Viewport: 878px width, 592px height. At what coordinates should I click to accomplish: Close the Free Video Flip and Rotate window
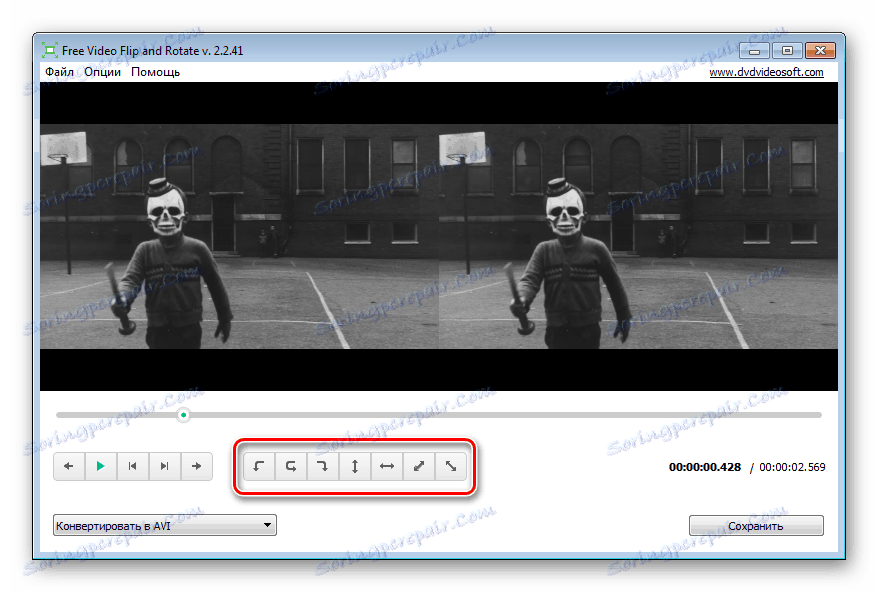tap(820, 50)
